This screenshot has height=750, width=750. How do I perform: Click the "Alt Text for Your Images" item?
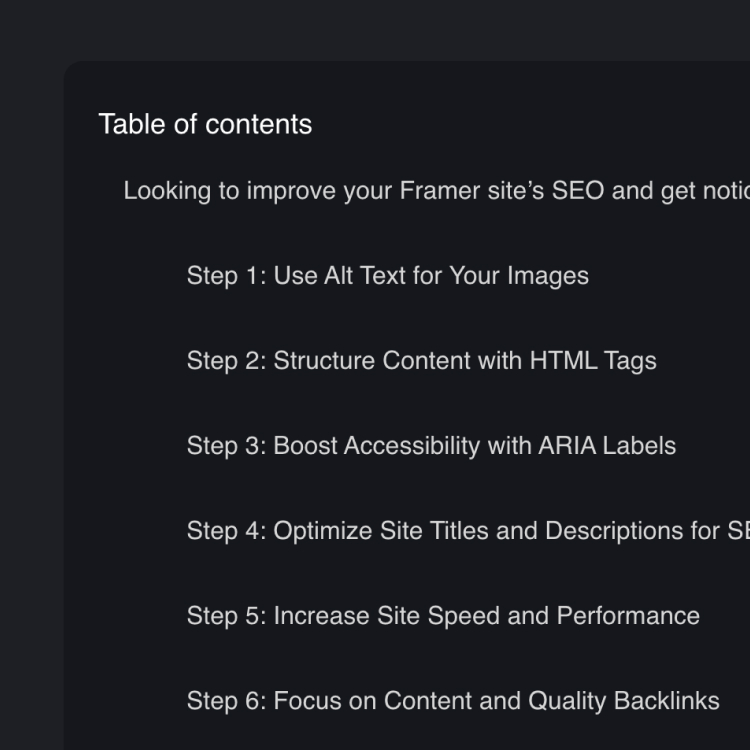pos(456,275)
